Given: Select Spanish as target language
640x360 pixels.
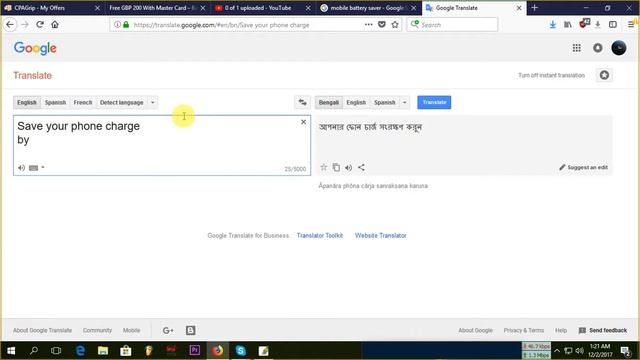Looking at the screenshot, I should [384, 102].
